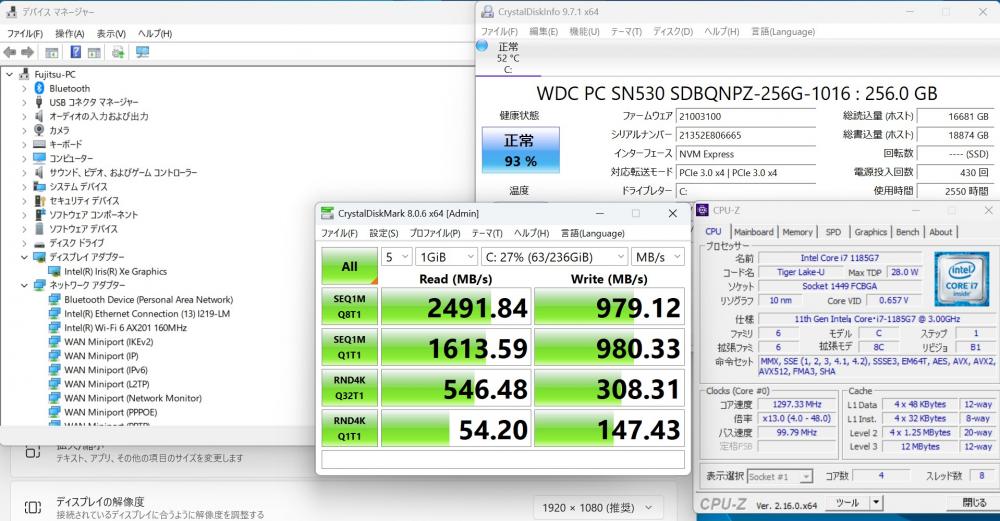Image resolution: width=1000 pixels, height=521 pixels.
Task: Click the Bluetooth icon in device tree
Action: [x=40, y=88]
